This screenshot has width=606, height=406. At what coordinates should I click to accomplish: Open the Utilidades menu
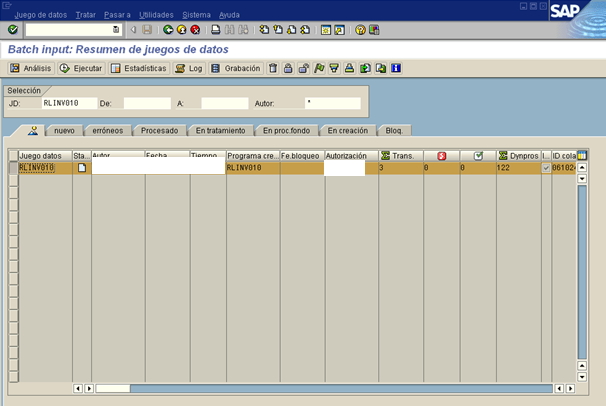[155, 15]
